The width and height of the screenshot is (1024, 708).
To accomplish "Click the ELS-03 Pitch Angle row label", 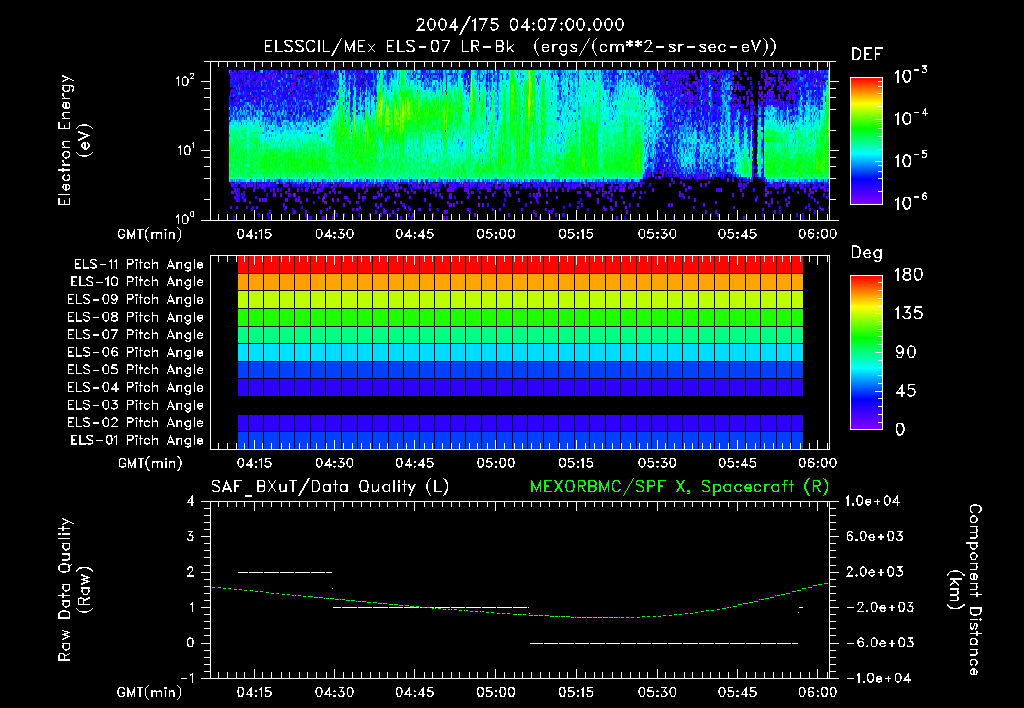I will coord(135,405).
